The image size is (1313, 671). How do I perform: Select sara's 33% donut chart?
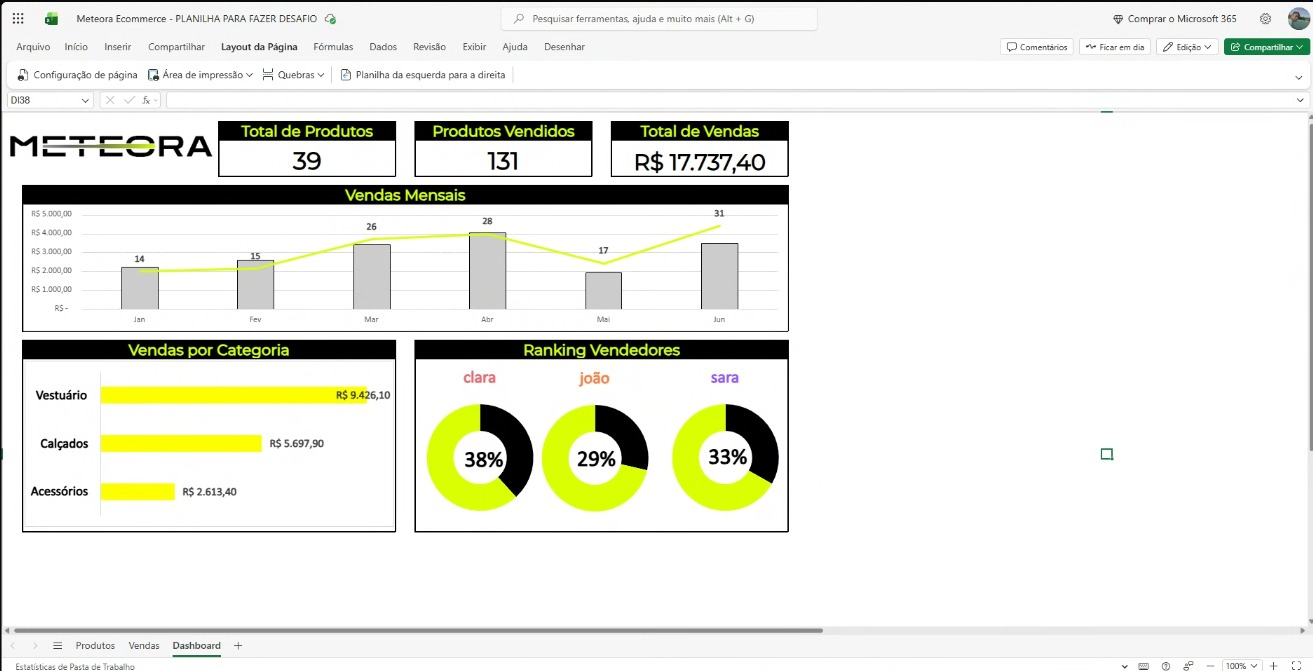[x=726, y=456]
